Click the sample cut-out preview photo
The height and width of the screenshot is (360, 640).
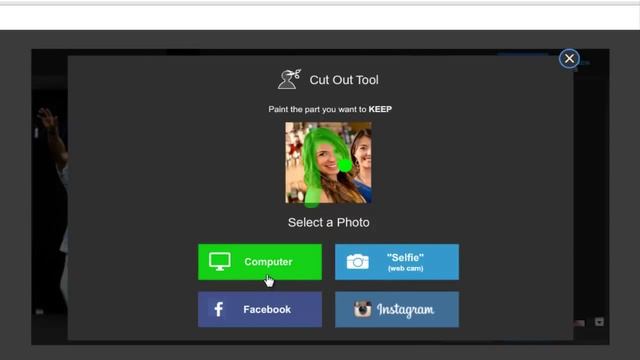click(x=328, y=162)
